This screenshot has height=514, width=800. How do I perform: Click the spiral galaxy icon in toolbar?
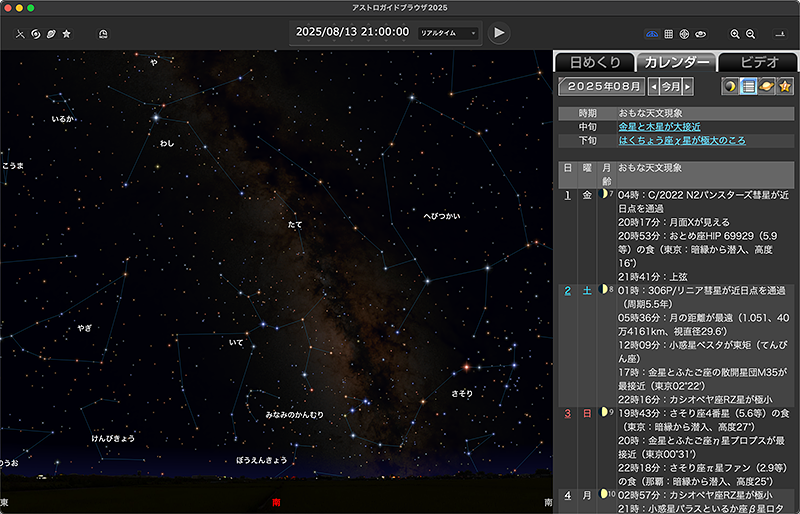[x=35, y=34]
